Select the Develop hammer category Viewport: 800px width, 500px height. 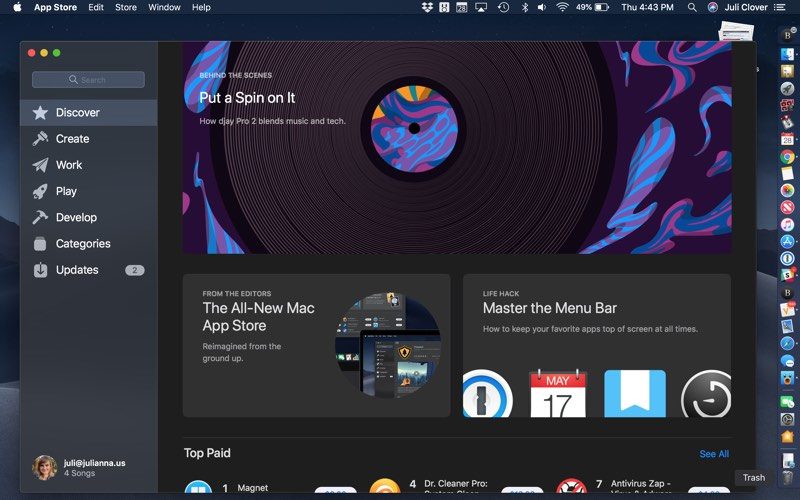tap(88, 217)
